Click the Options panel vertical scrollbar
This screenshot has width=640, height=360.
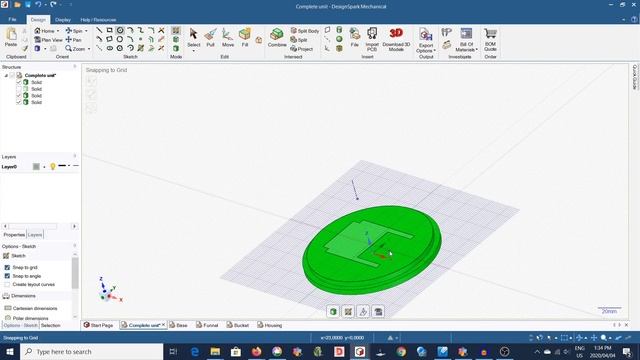pos(75,273)
